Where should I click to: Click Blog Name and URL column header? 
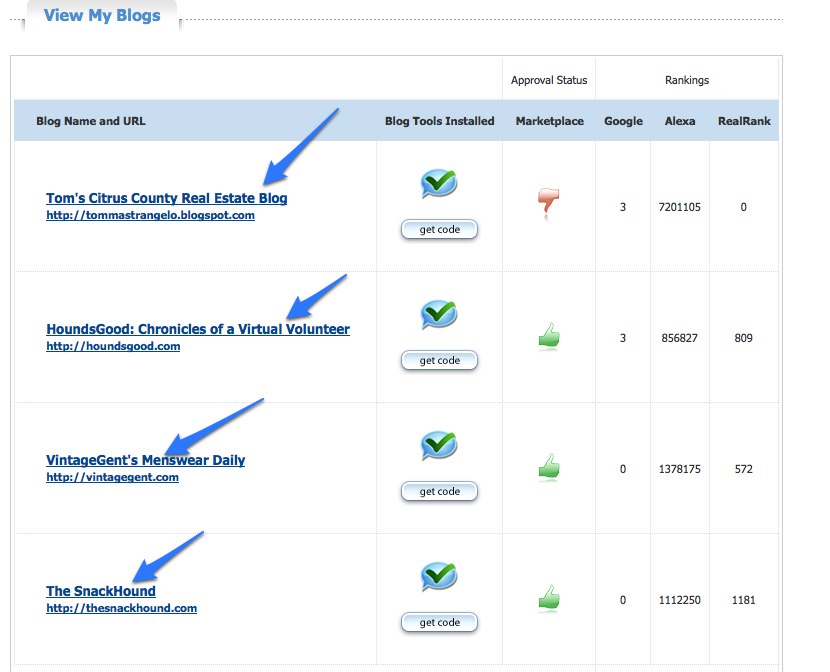91,121
